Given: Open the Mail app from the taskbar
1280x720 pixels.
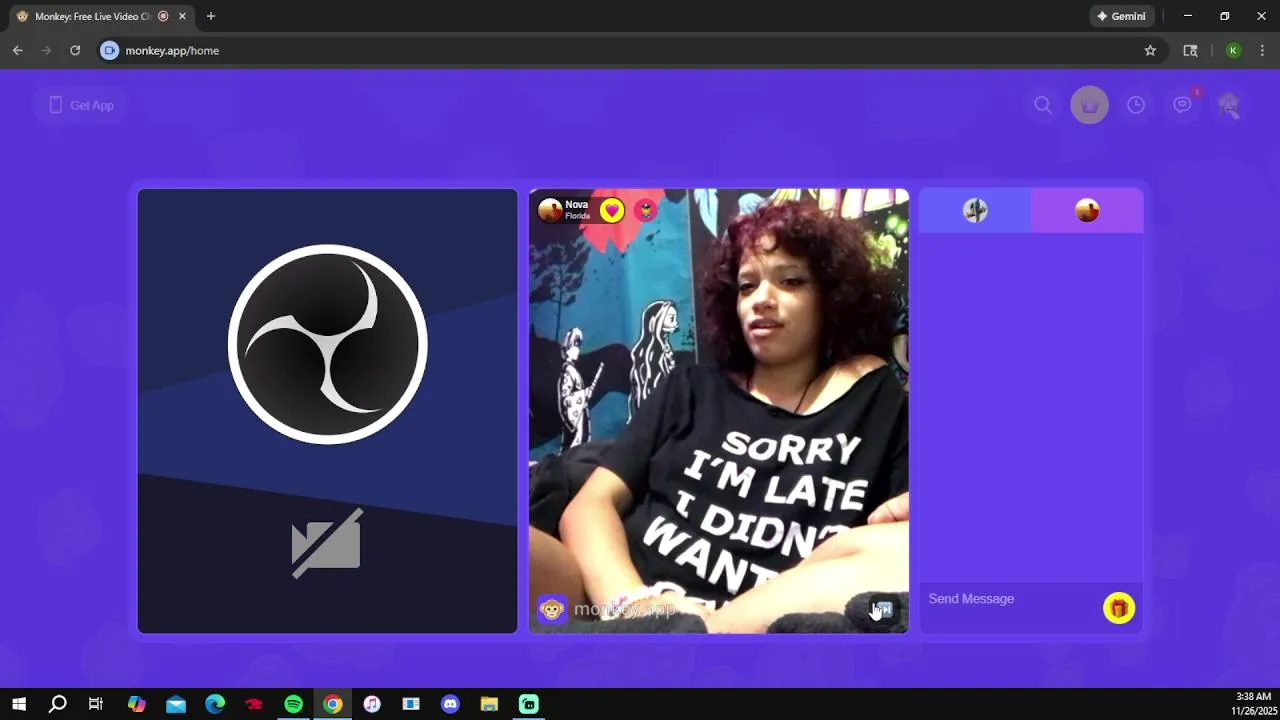Looking at the screenshot, I should (176, 704).
